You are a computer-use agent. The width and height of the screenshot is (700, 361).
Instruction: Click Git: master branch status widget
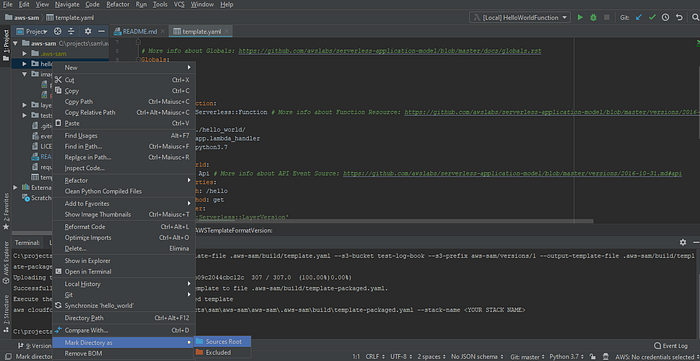click(528, 357)
